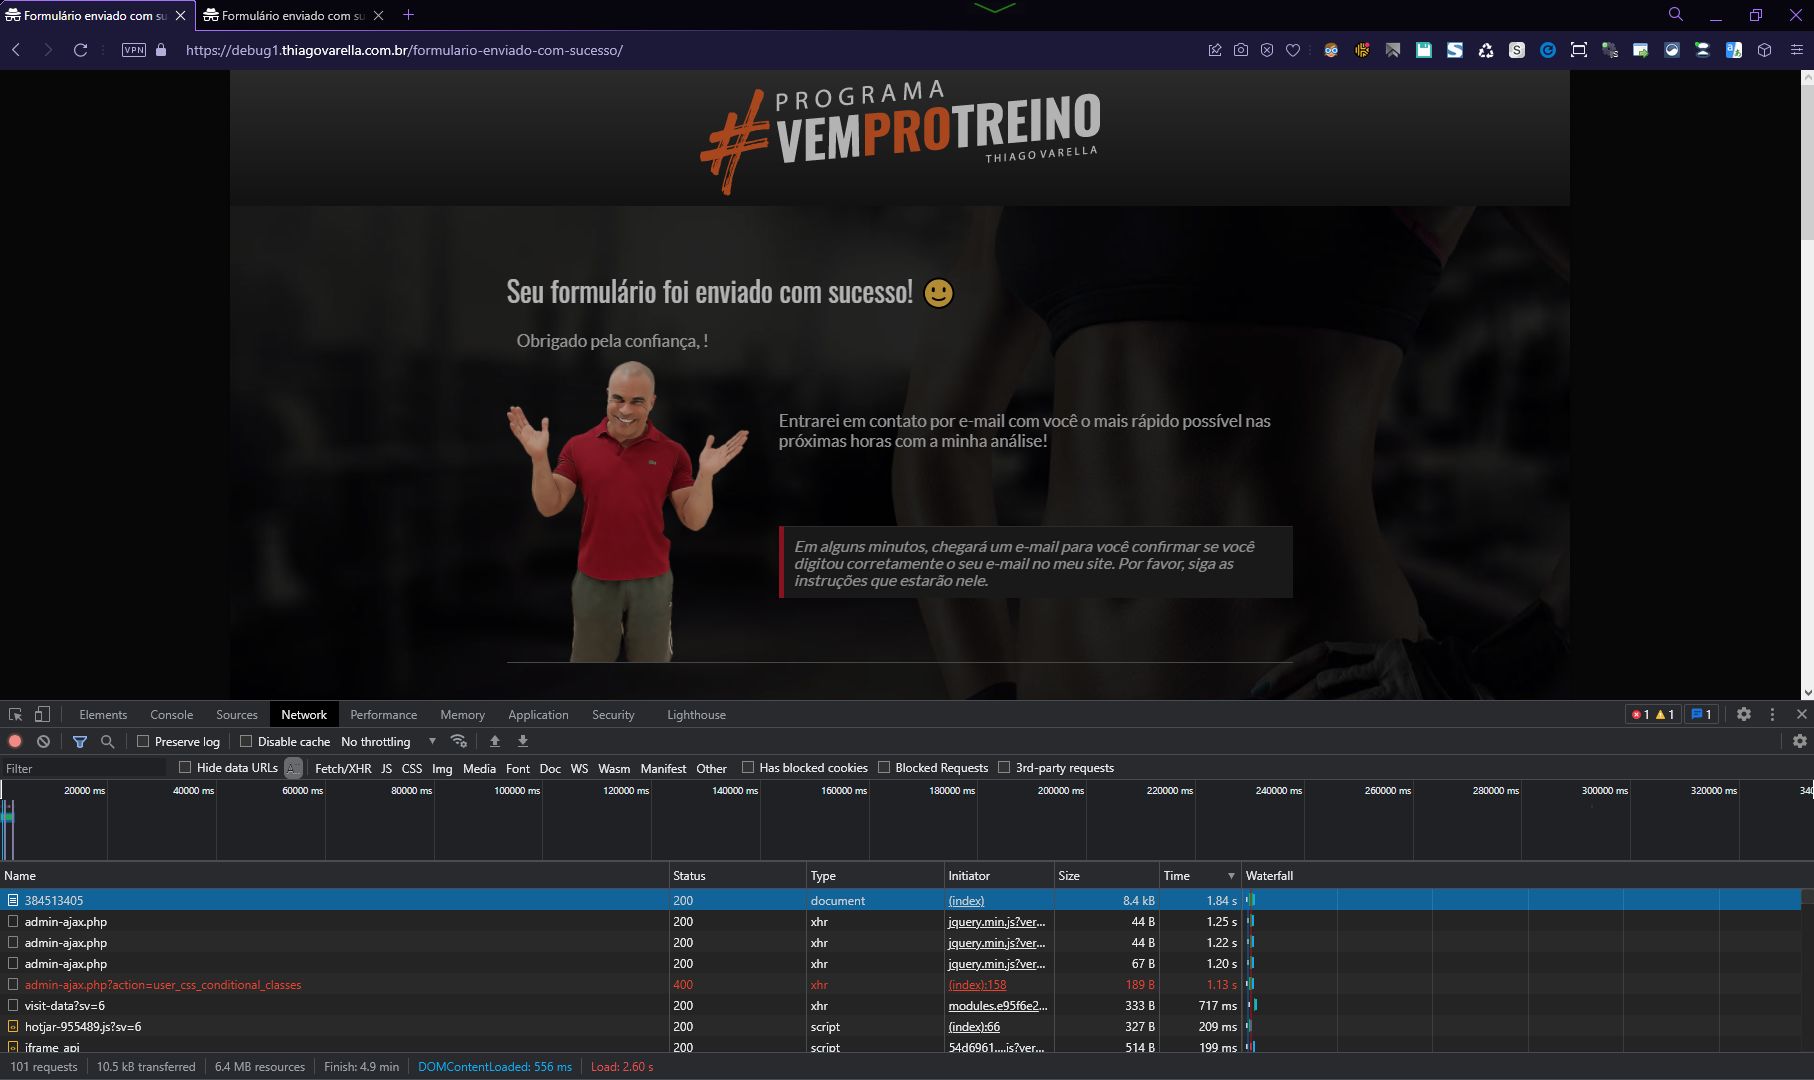The width and height of the screenshot is (1814, 1080).
Task: Open DevTools three-dot customize menu
Action: [1772, 715]
